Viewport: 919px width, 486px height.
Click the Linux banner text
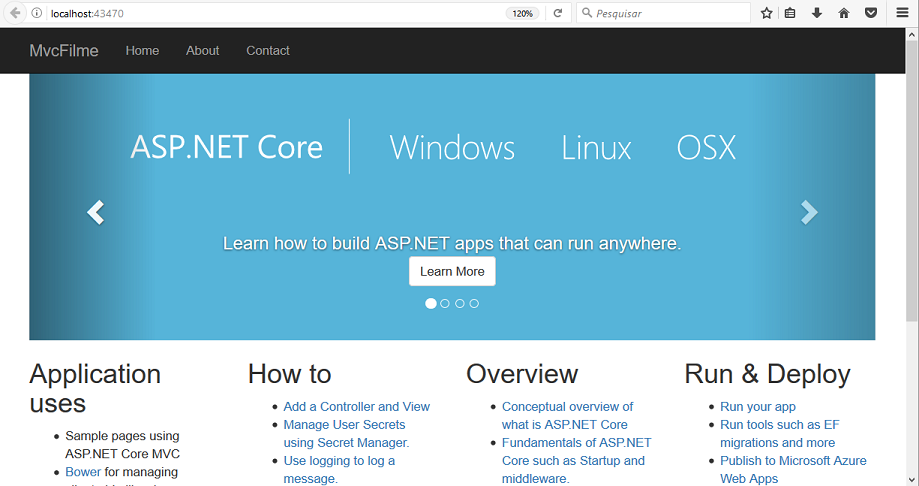pos(596,147)
